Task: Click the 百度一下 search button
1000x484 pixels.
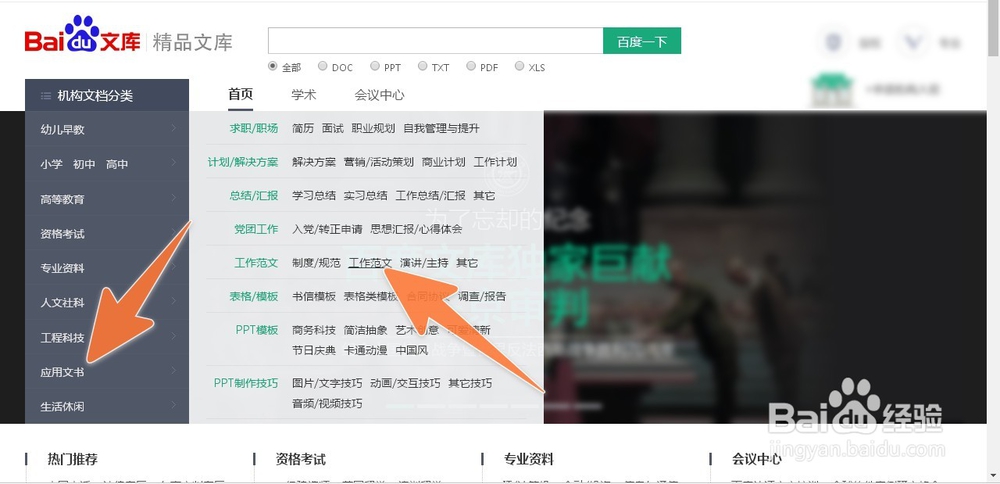Action: [642, 41]
